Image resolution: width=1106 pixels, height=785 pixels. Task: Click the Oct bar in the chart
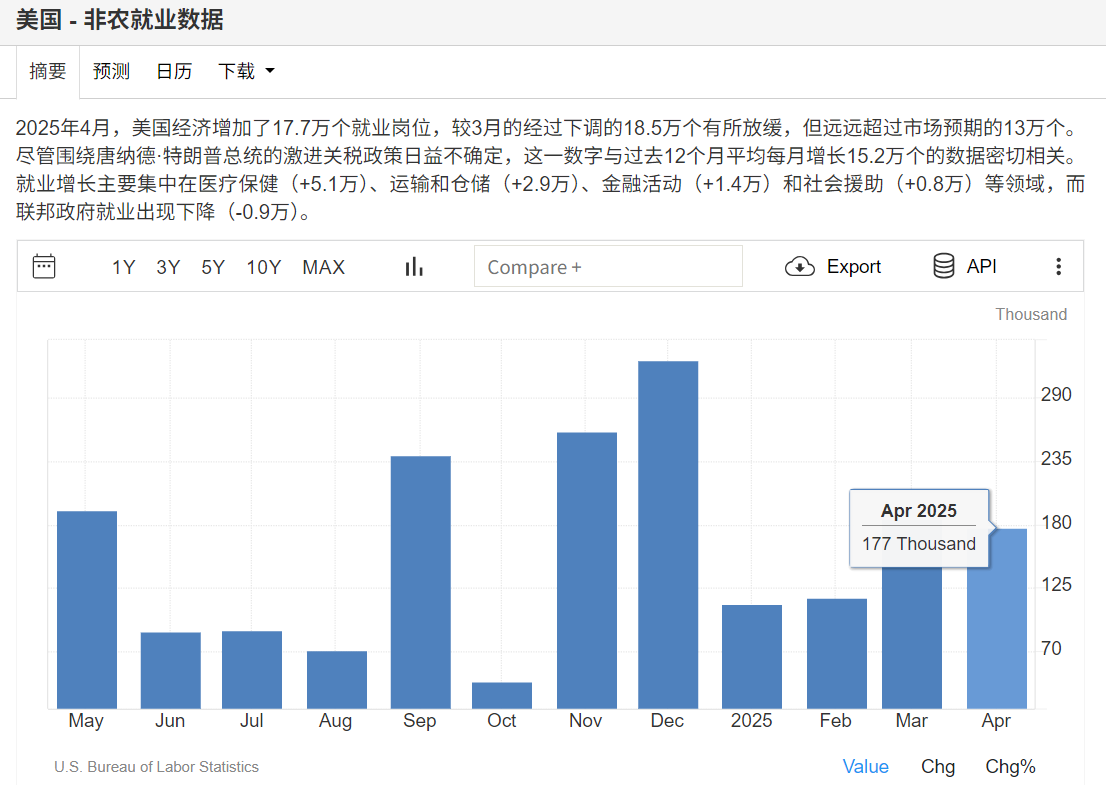click(x=502, y=695)
